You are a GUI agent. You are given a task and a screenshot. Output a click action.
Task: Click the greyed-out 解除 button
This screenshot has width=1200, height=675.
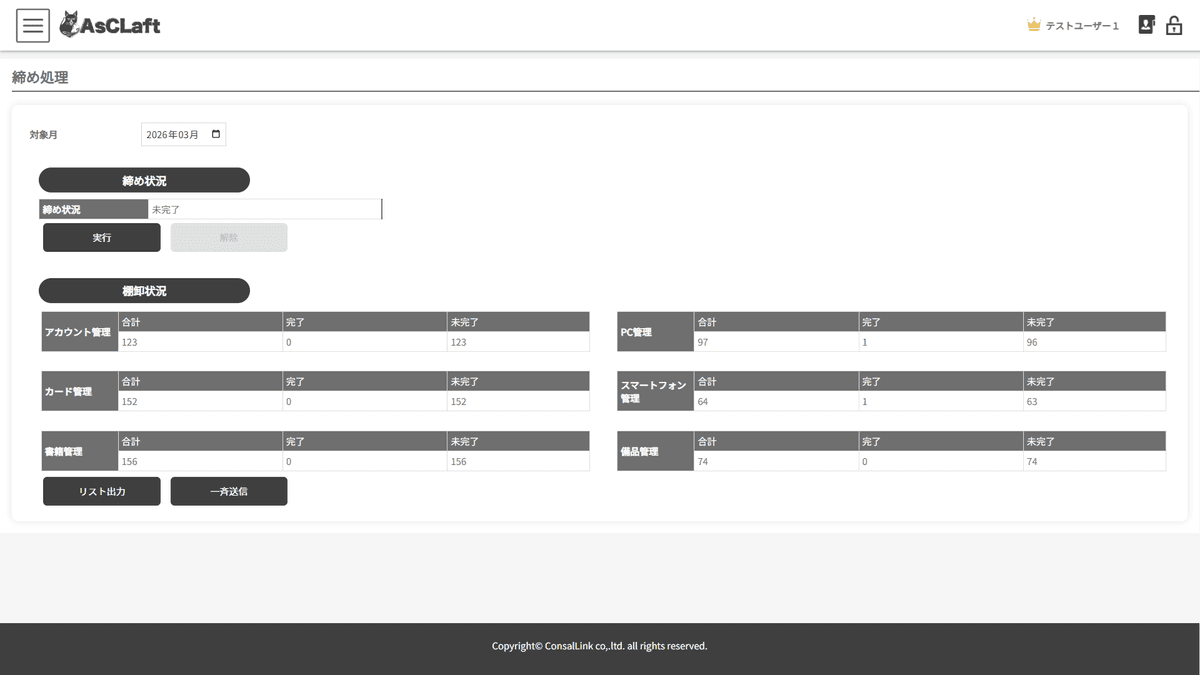[229, 237]
